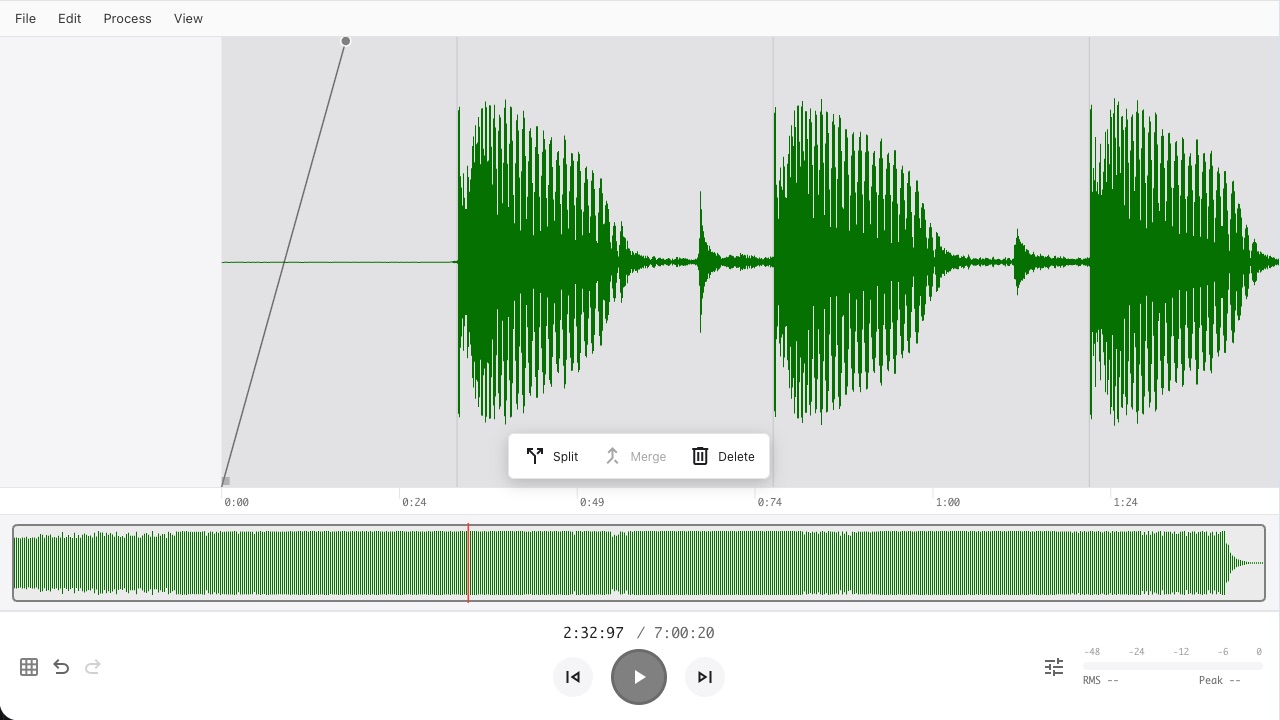Open the mixer sliders settings icon

(1054, 667)
